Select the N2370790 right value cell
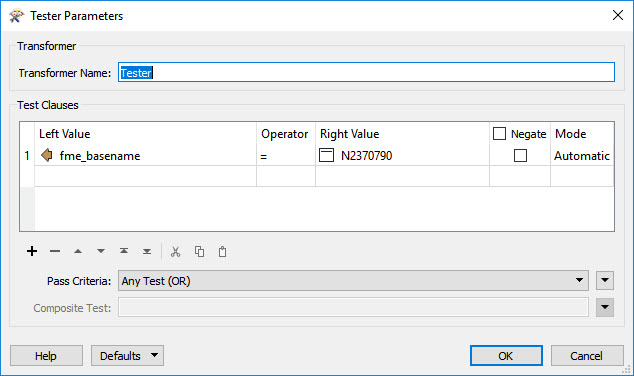Viewport: 634px width, 376px height. click(x=402, y=156)
